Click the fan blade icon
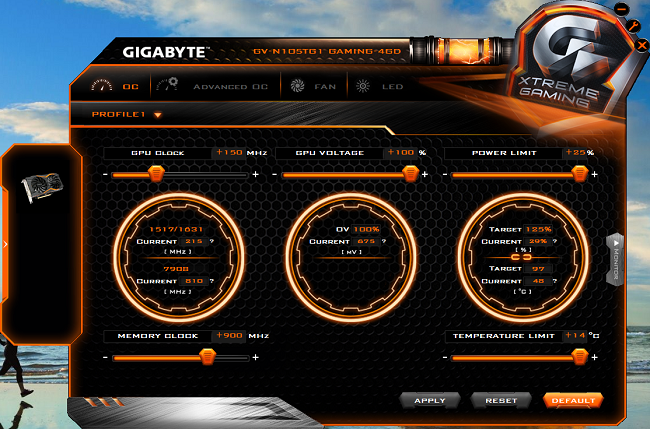 pyautogui.click(x=297, y=86)
